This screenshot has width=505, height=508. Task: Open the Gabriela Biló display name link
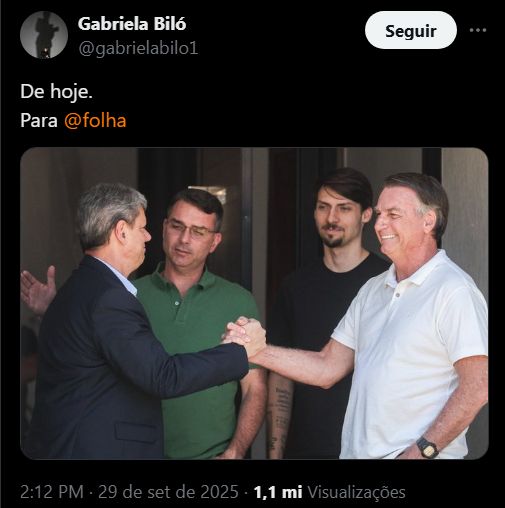pyautogui.click(x=132, y=24)
